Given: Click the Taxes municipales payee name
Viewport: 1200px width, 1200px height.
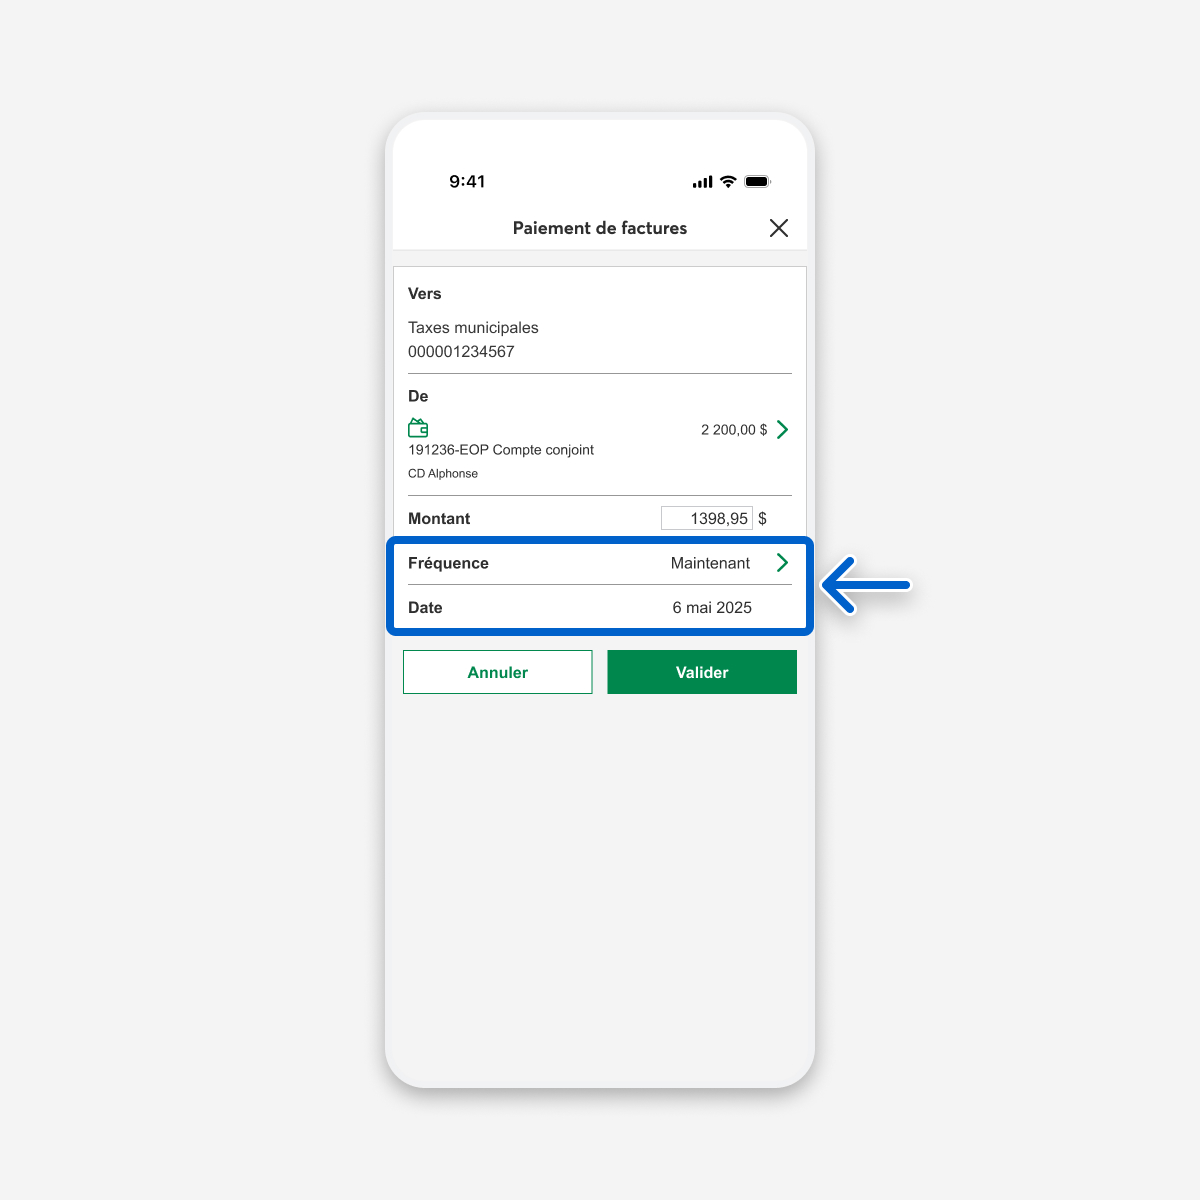Looking at the screenshot, I should coord(473,328).
